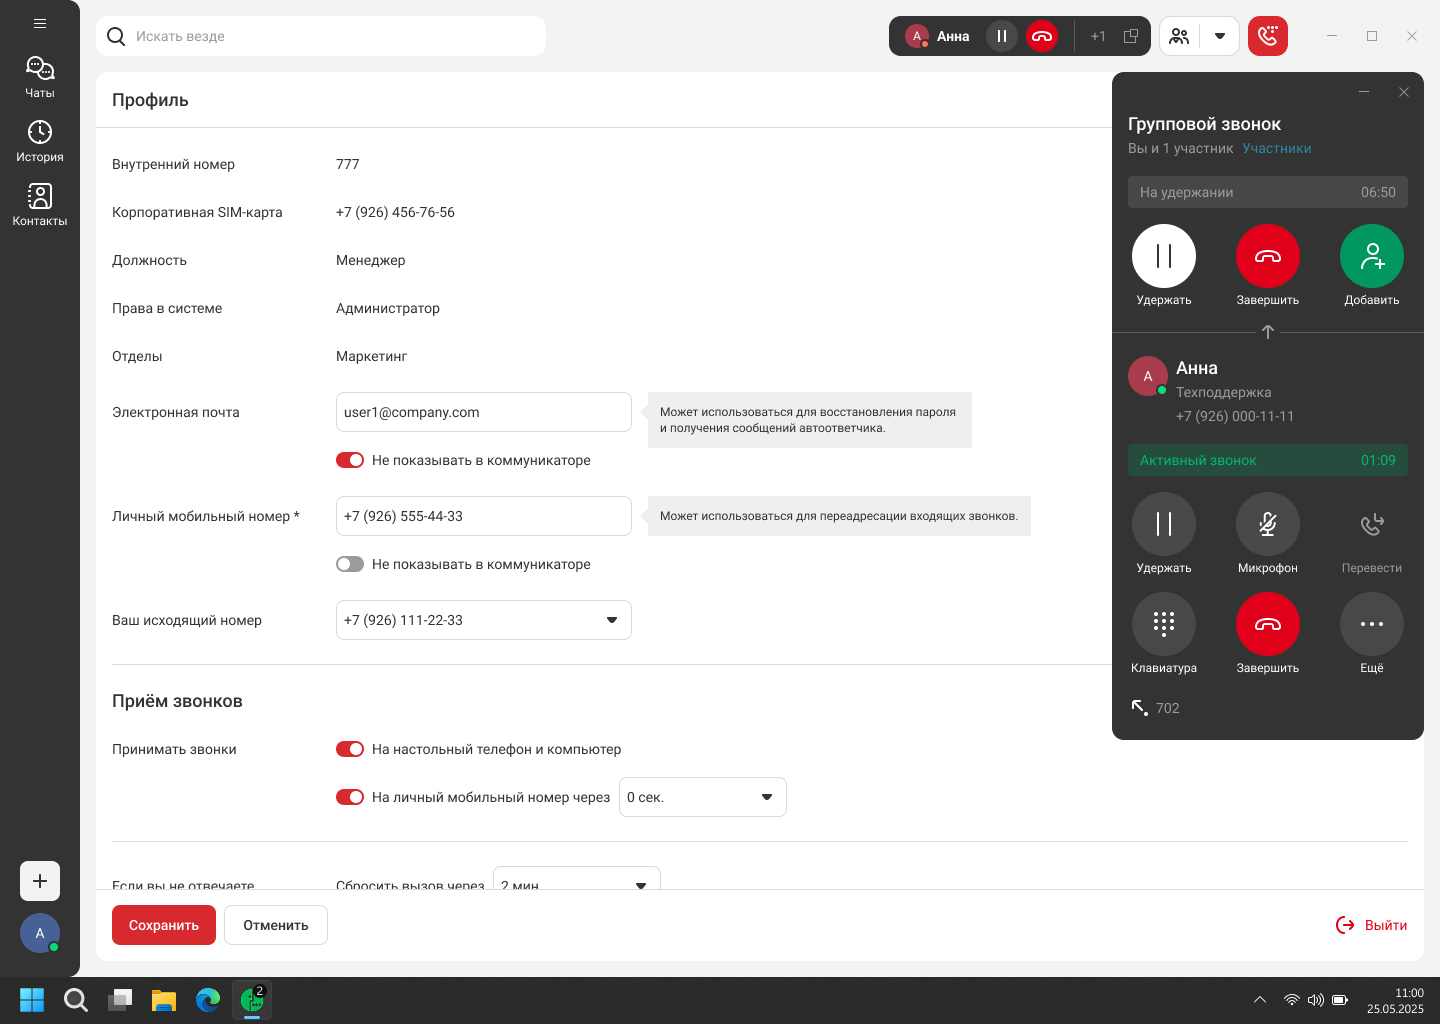Go to История in sidebar
This screenshot has width=1440, height=1024.
coord(40,141)
